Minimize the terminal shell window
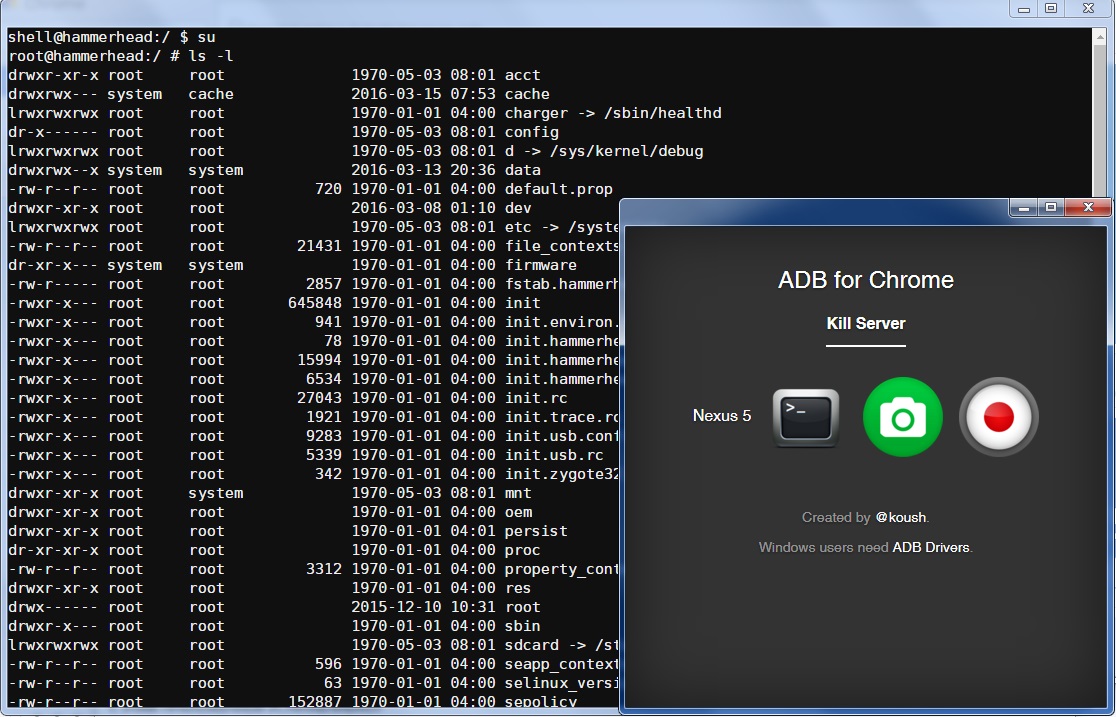The width and height of the screenshot is (1116, 717). [x=1021, y=8]
